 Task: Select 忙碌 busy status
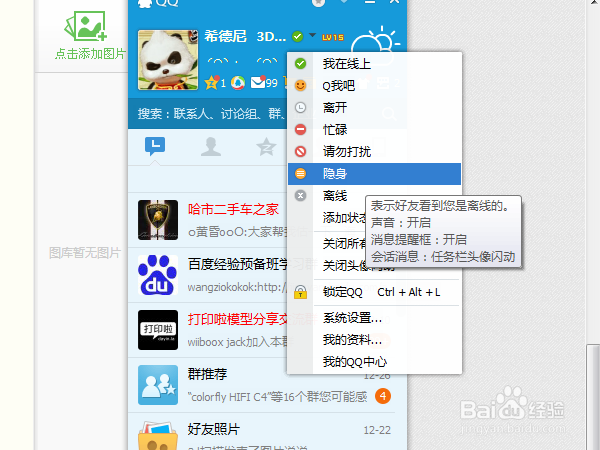coord(374,129)
